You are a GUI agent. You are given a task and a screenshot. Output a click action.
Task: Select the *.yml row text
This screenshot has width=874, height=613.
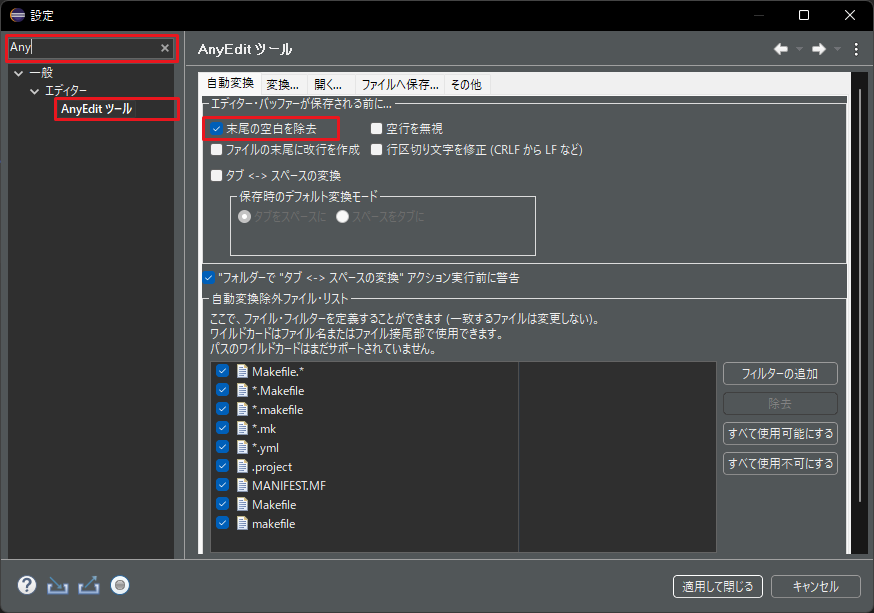click(x=265, y=447)
